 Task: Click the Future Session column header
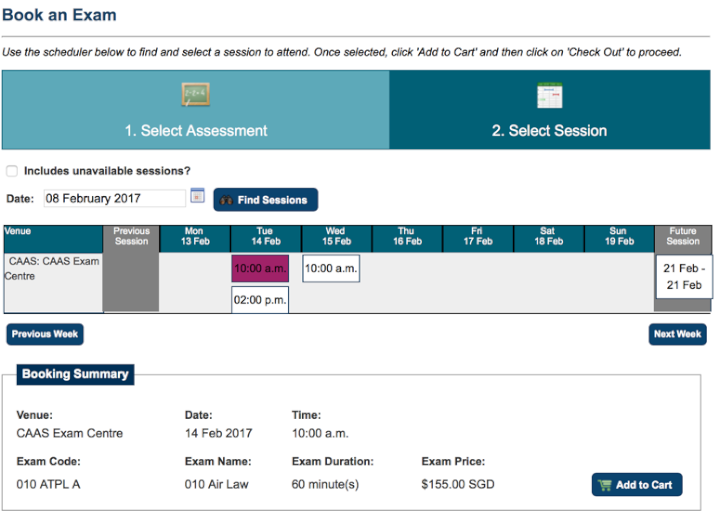tap(683, 237)
